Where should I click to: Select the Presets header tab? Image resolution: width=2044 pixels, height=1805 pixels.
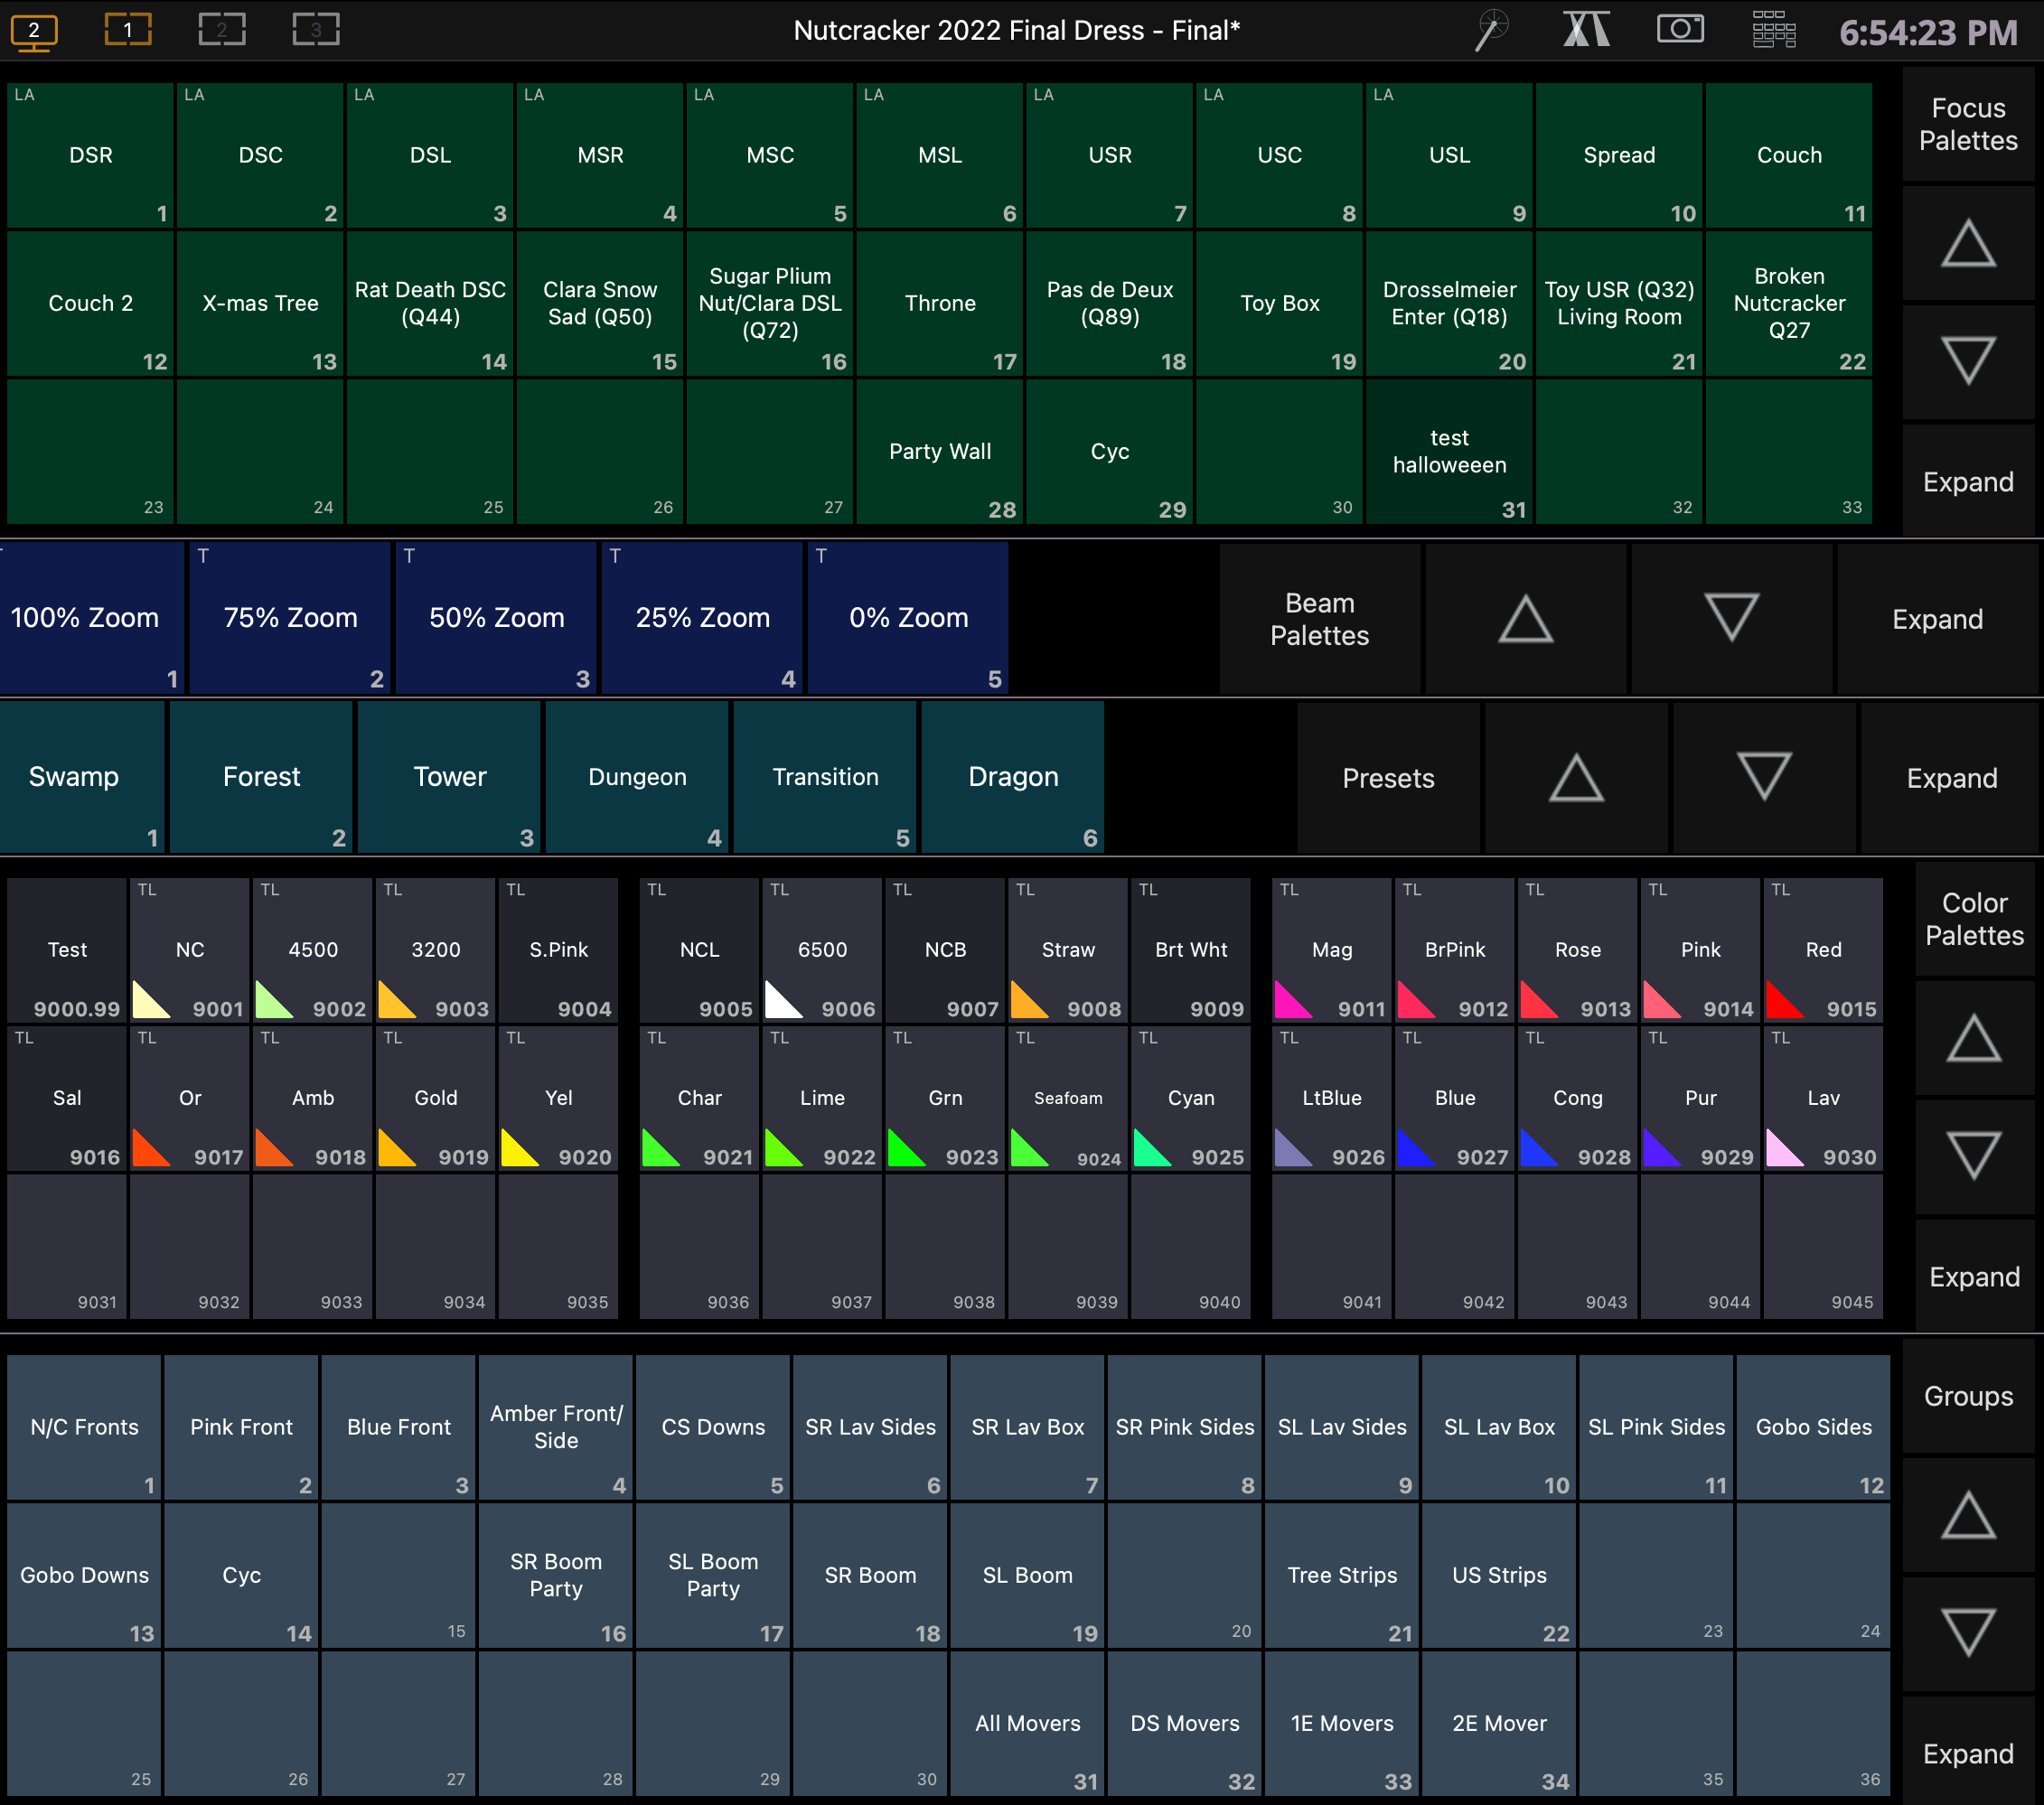tap(1387, 778)
